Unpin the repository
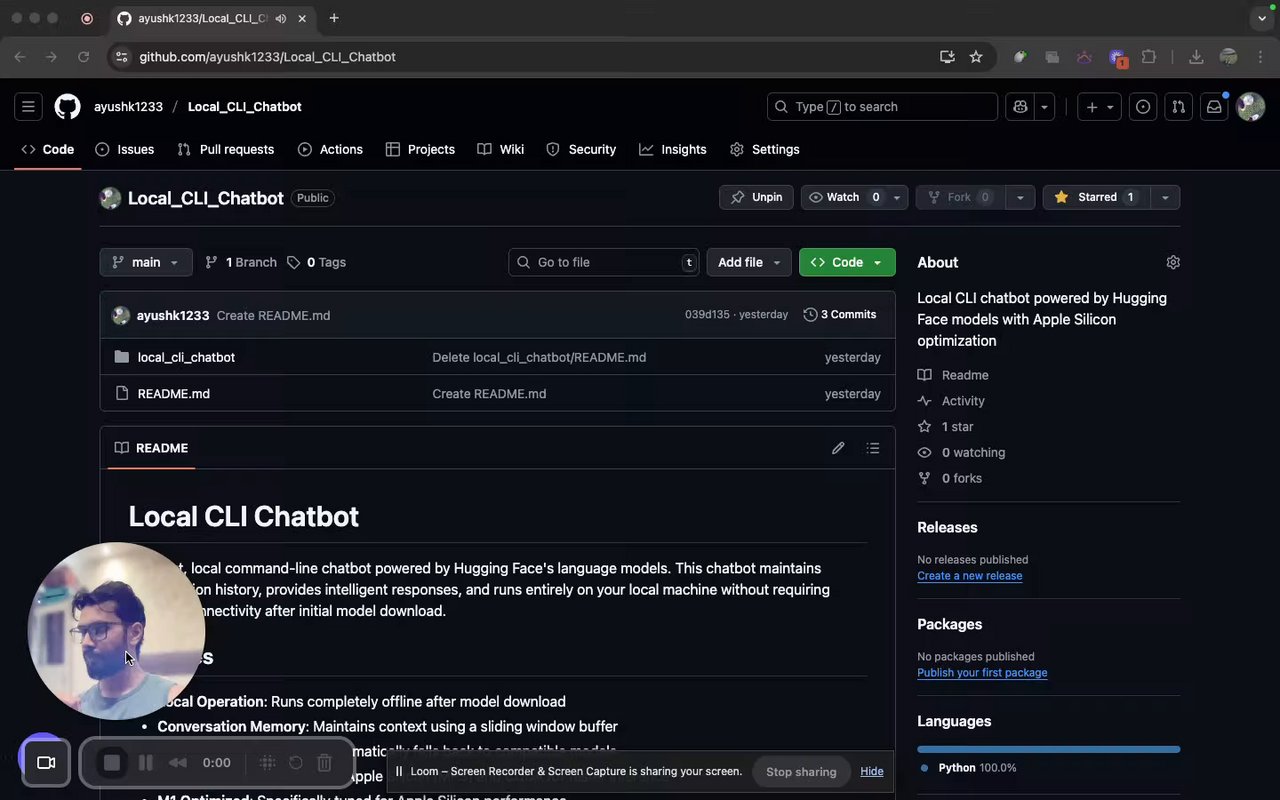 757,197
